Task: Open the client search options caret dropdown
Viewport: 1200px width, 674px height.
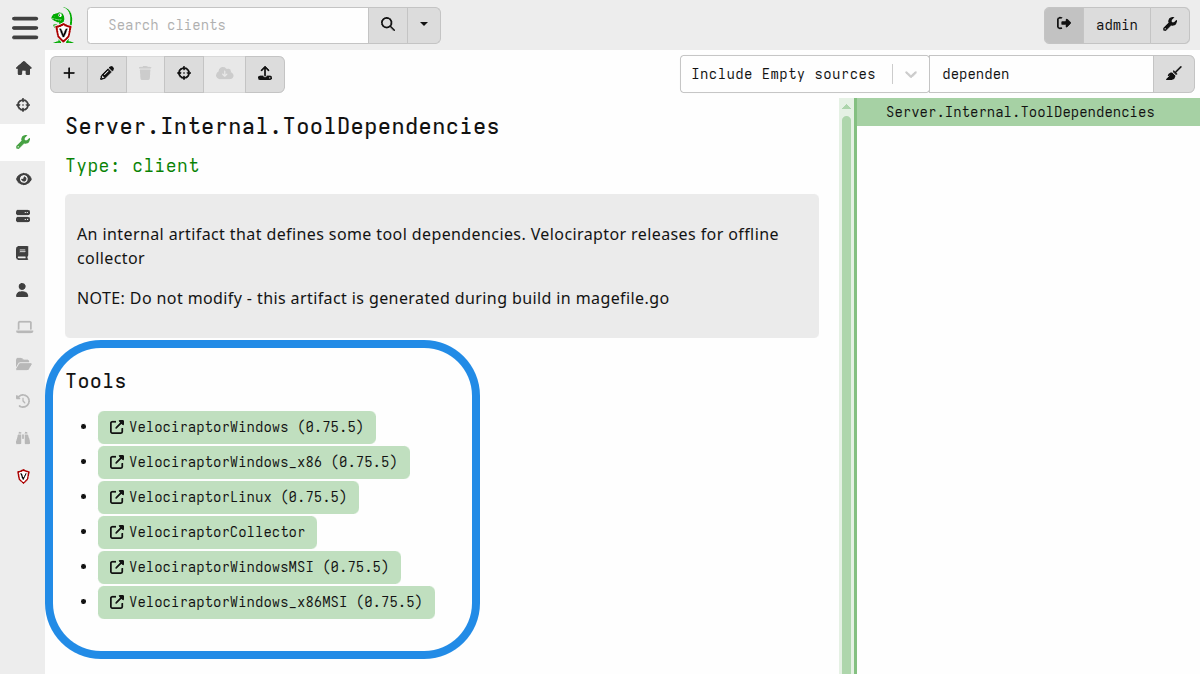Action: tap(424, 25)
